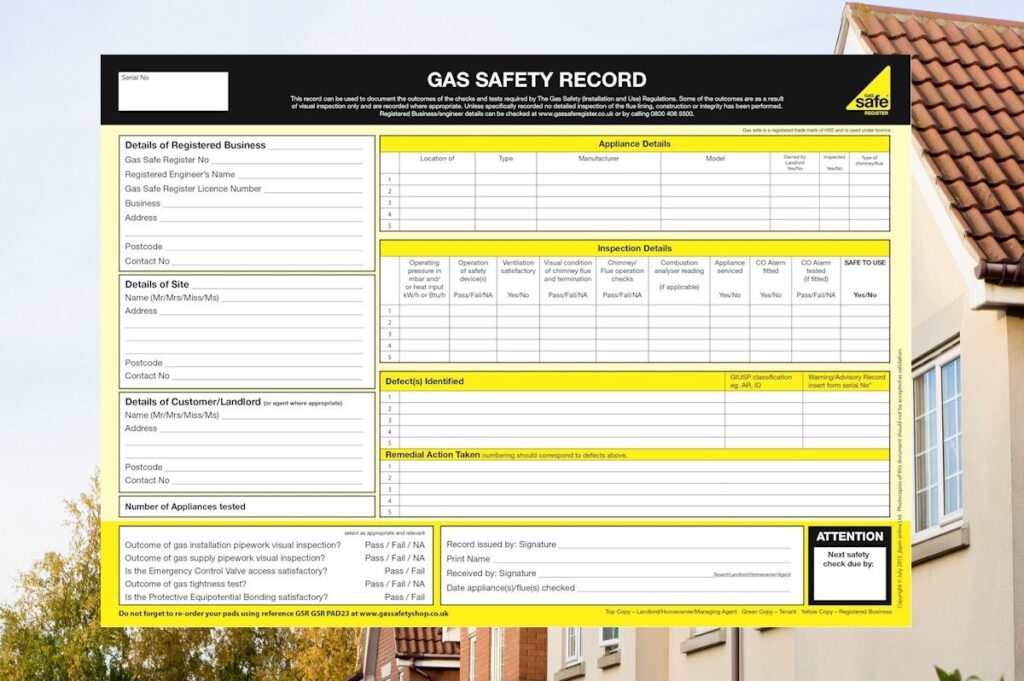The width and height of the screenshot is (1024, 681).
Task: Choose Pass / Fail for Emergency Control Valve access
Action: (404, 571)
